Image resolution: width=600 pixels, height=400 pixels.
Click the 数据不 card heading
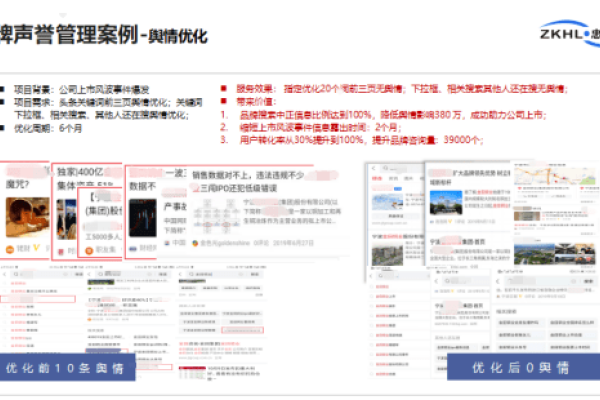pos(143,186)
